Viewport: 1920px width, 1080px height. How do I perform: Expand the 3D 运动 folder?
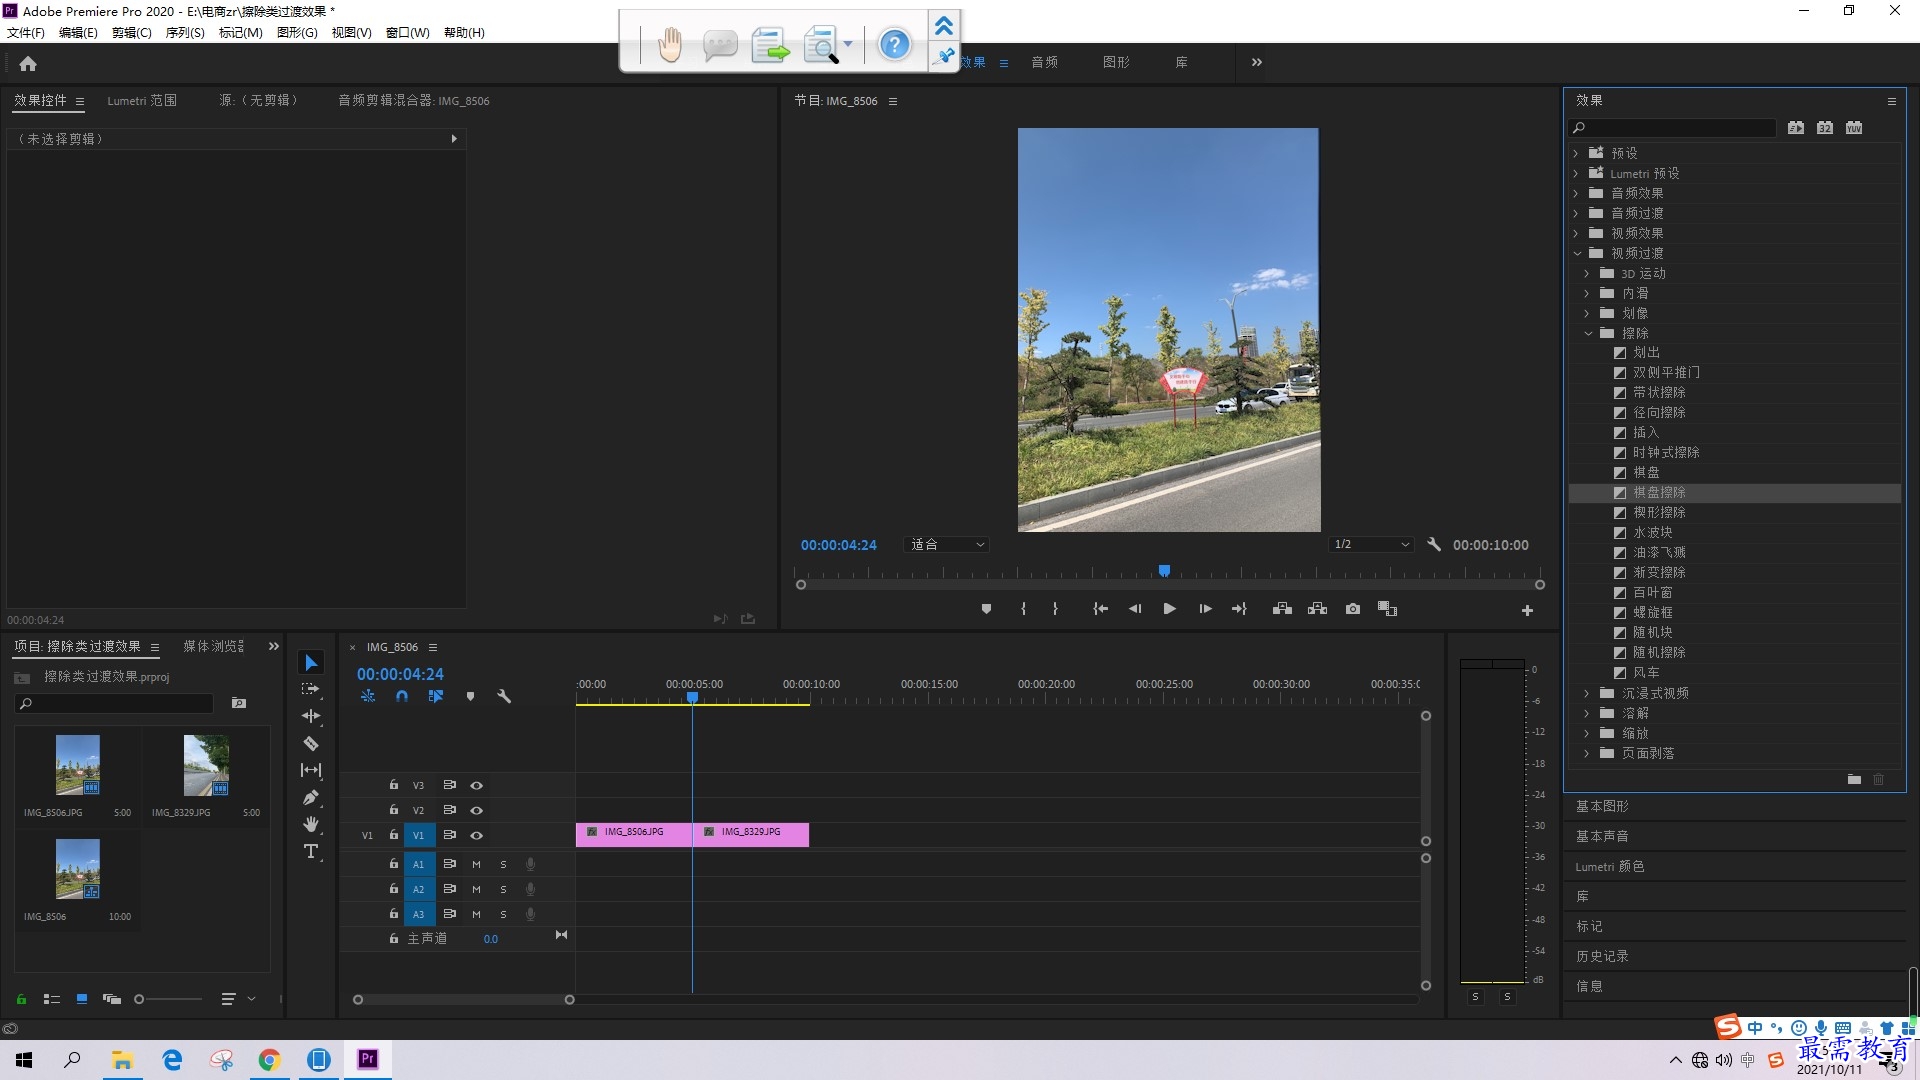[1587, 273]
